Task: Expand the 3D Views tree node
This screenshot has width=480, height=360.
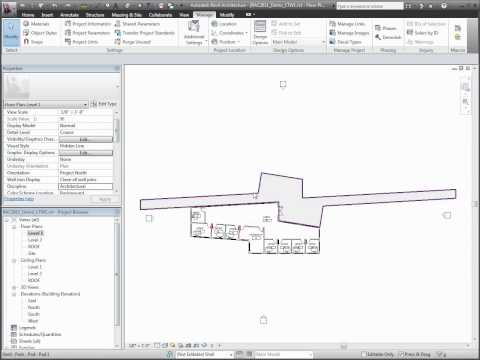Action: pos(14,287)
